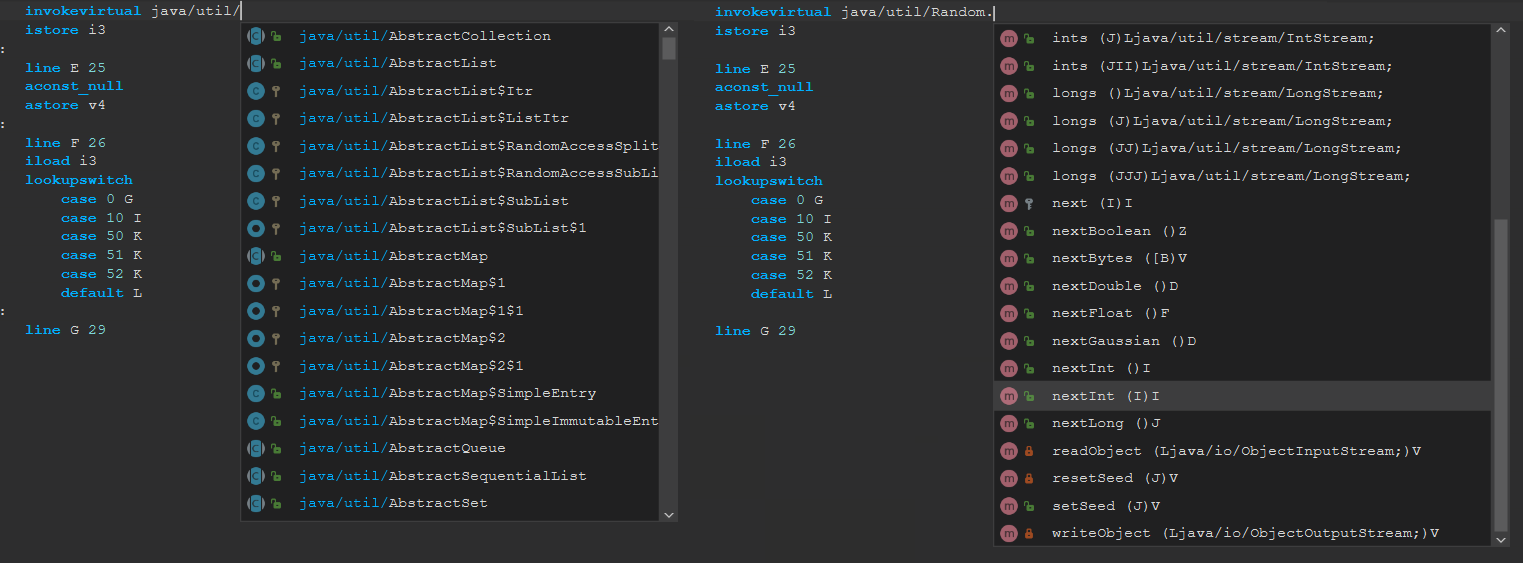
Task: Click anonymous class icon beside AbstractMap$1
Action: click(256, 283)
